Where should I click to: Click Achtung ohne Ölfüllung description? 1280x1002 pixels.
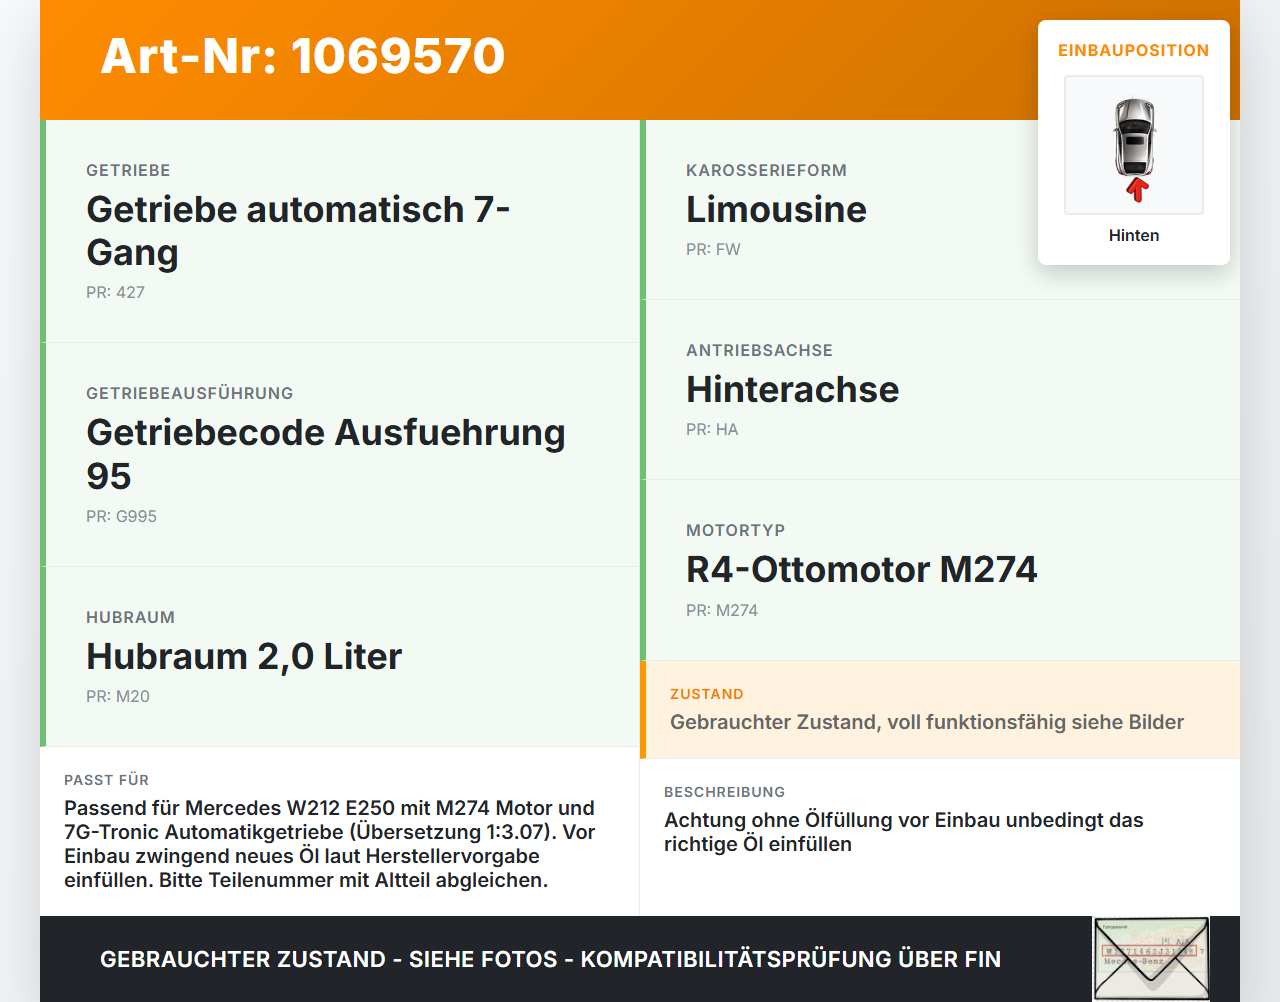click(x=904, y=832)
